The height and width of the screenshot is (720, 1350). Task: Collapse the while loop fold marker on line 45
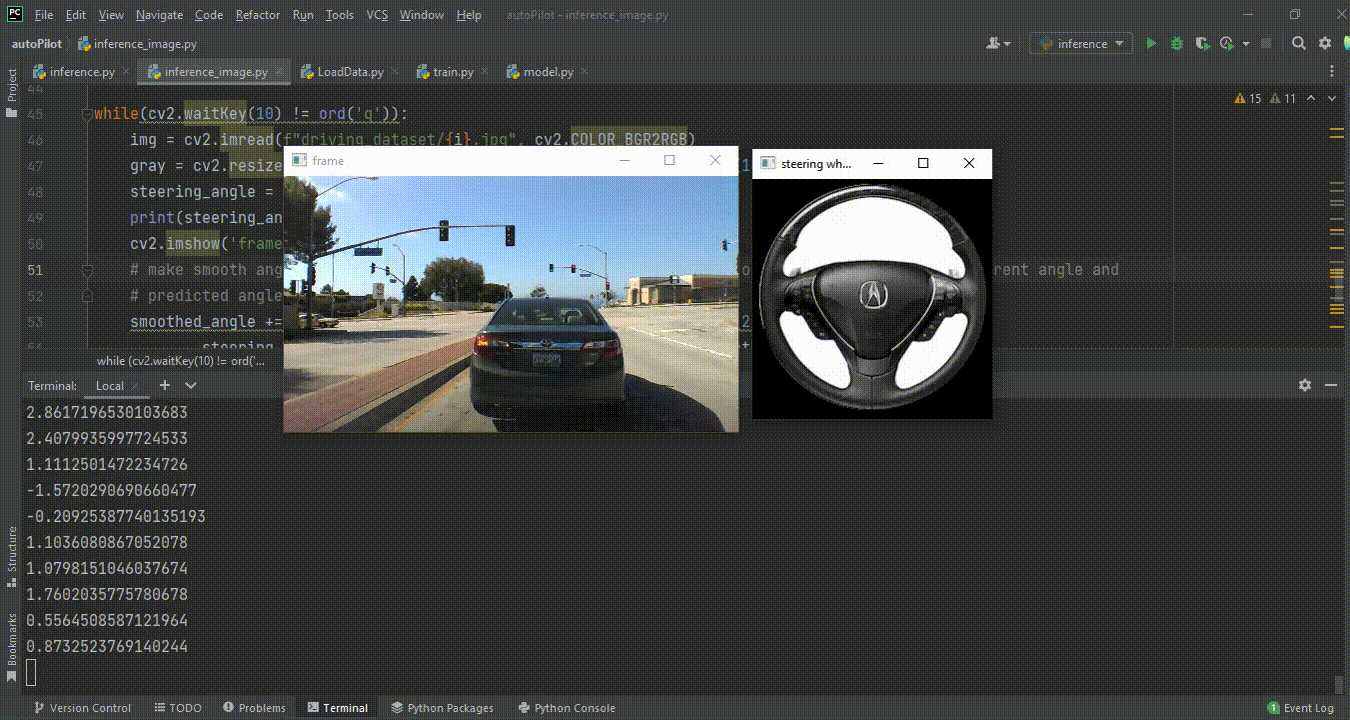tap(87, 114)
